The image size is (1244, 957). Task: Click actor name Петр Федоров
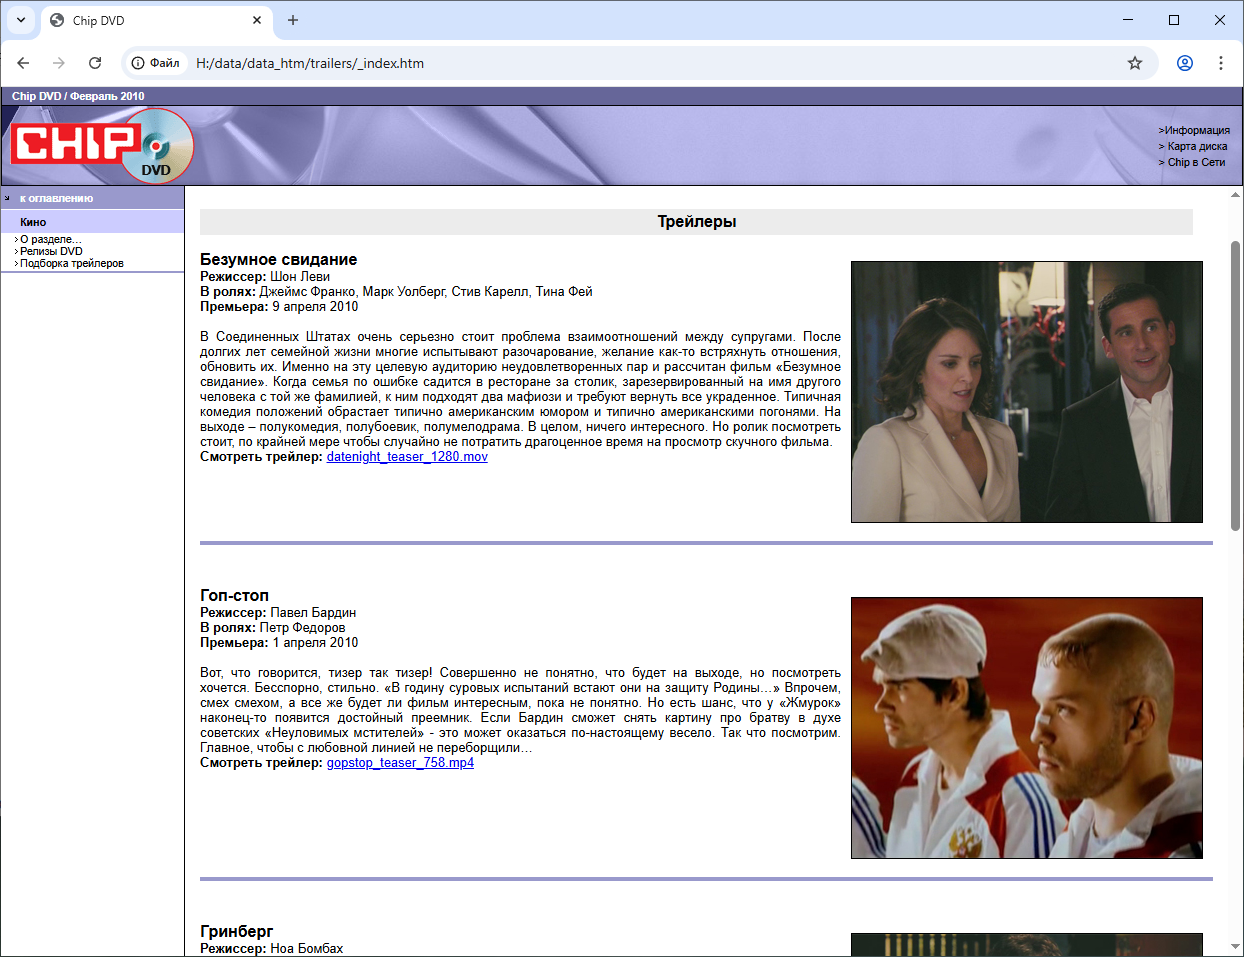pos(302,628)
